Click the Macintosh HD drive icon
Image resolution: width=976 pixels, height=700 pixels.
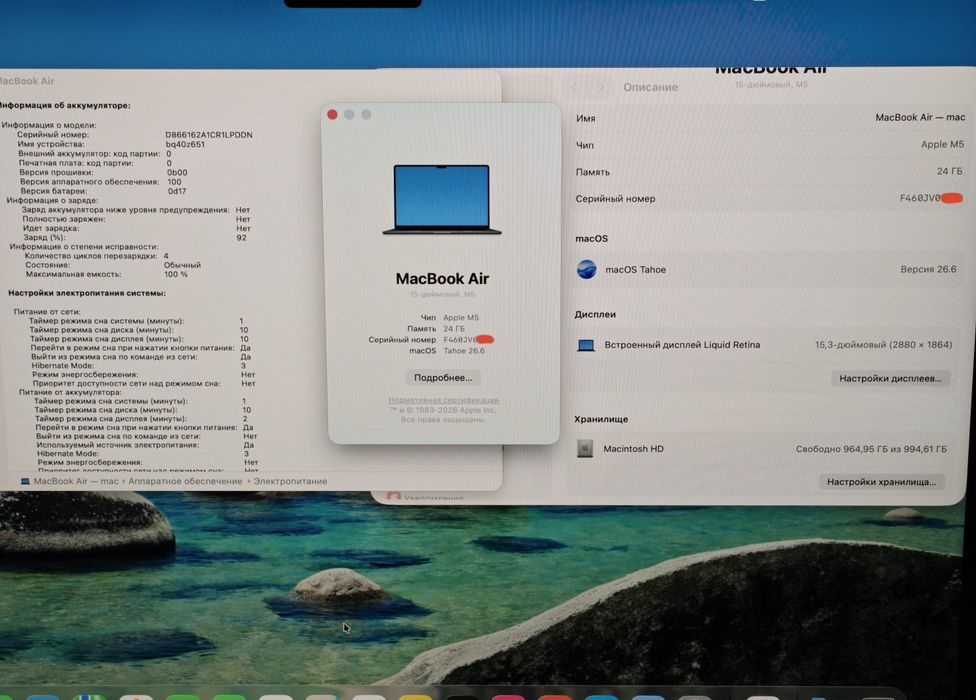pos(585,449)
